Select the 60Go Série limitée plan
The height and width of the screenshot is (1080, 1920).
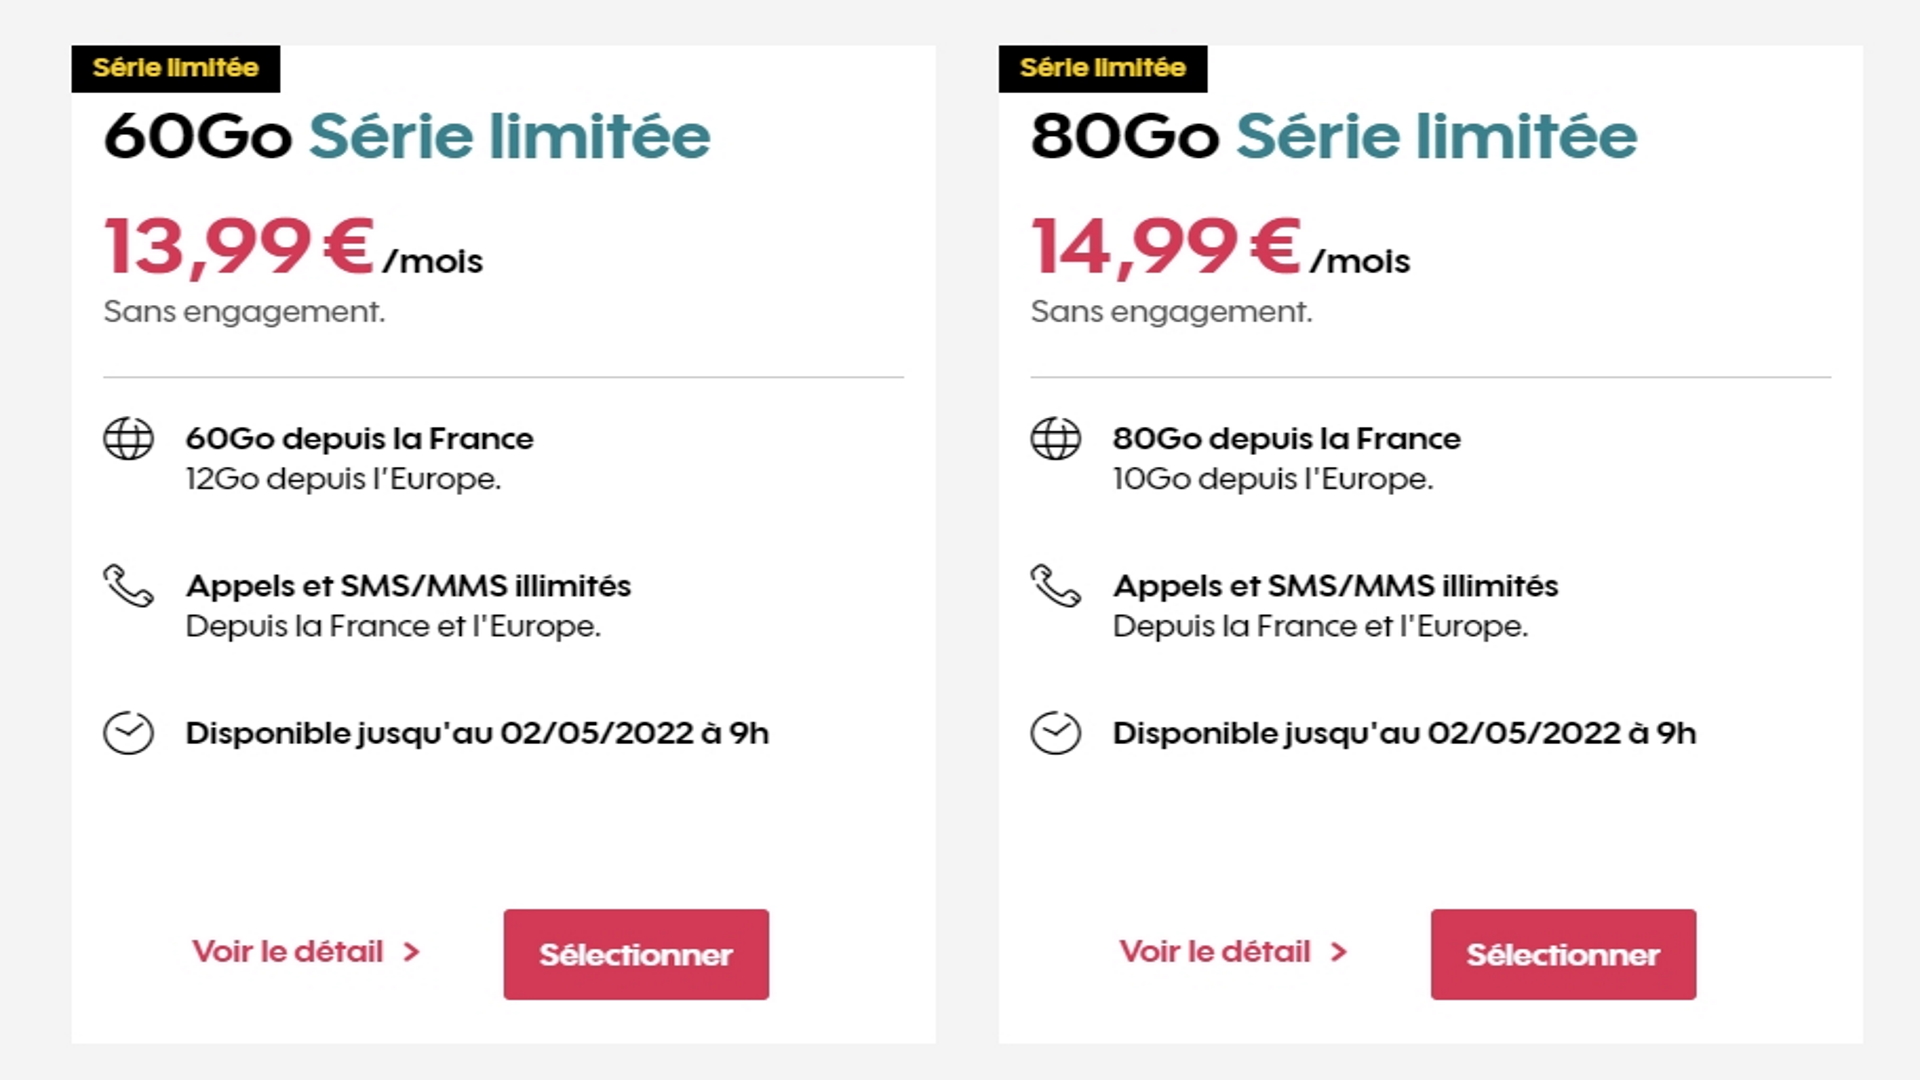tap(636, 954)
